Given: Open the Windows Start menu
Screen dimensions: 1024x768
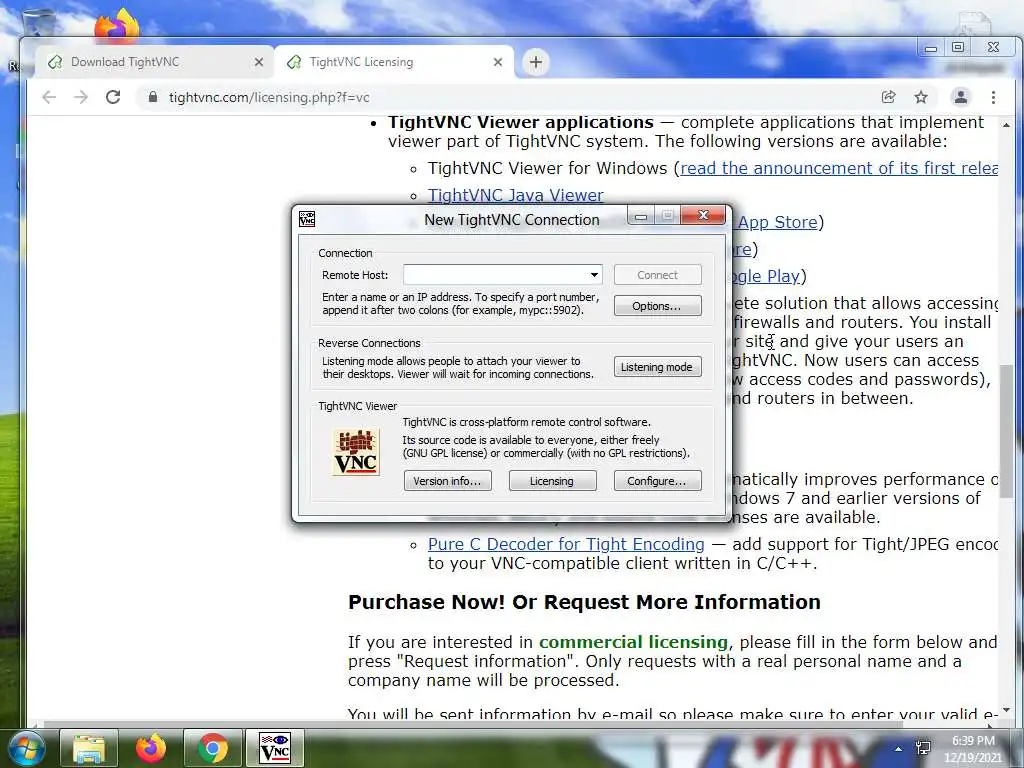Looking at the screenshot, I should 25,748.
